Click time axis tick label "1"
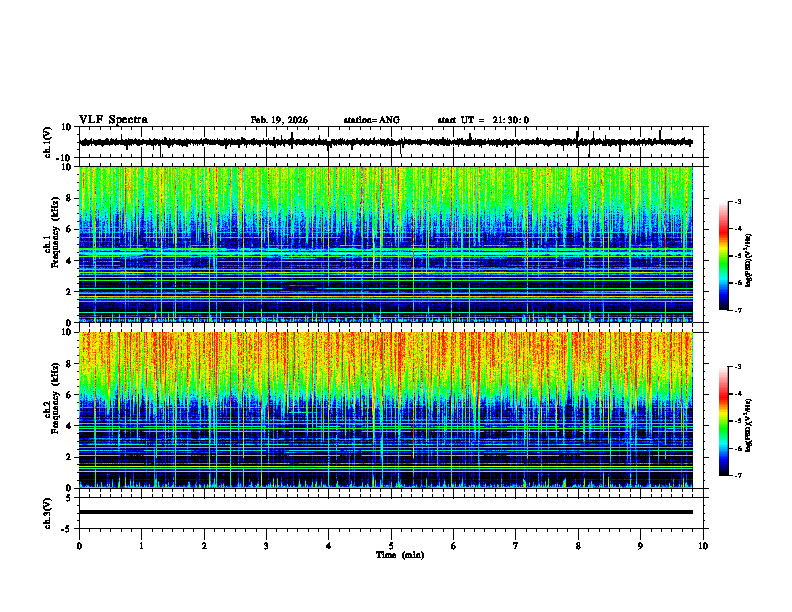 [141, 546]
